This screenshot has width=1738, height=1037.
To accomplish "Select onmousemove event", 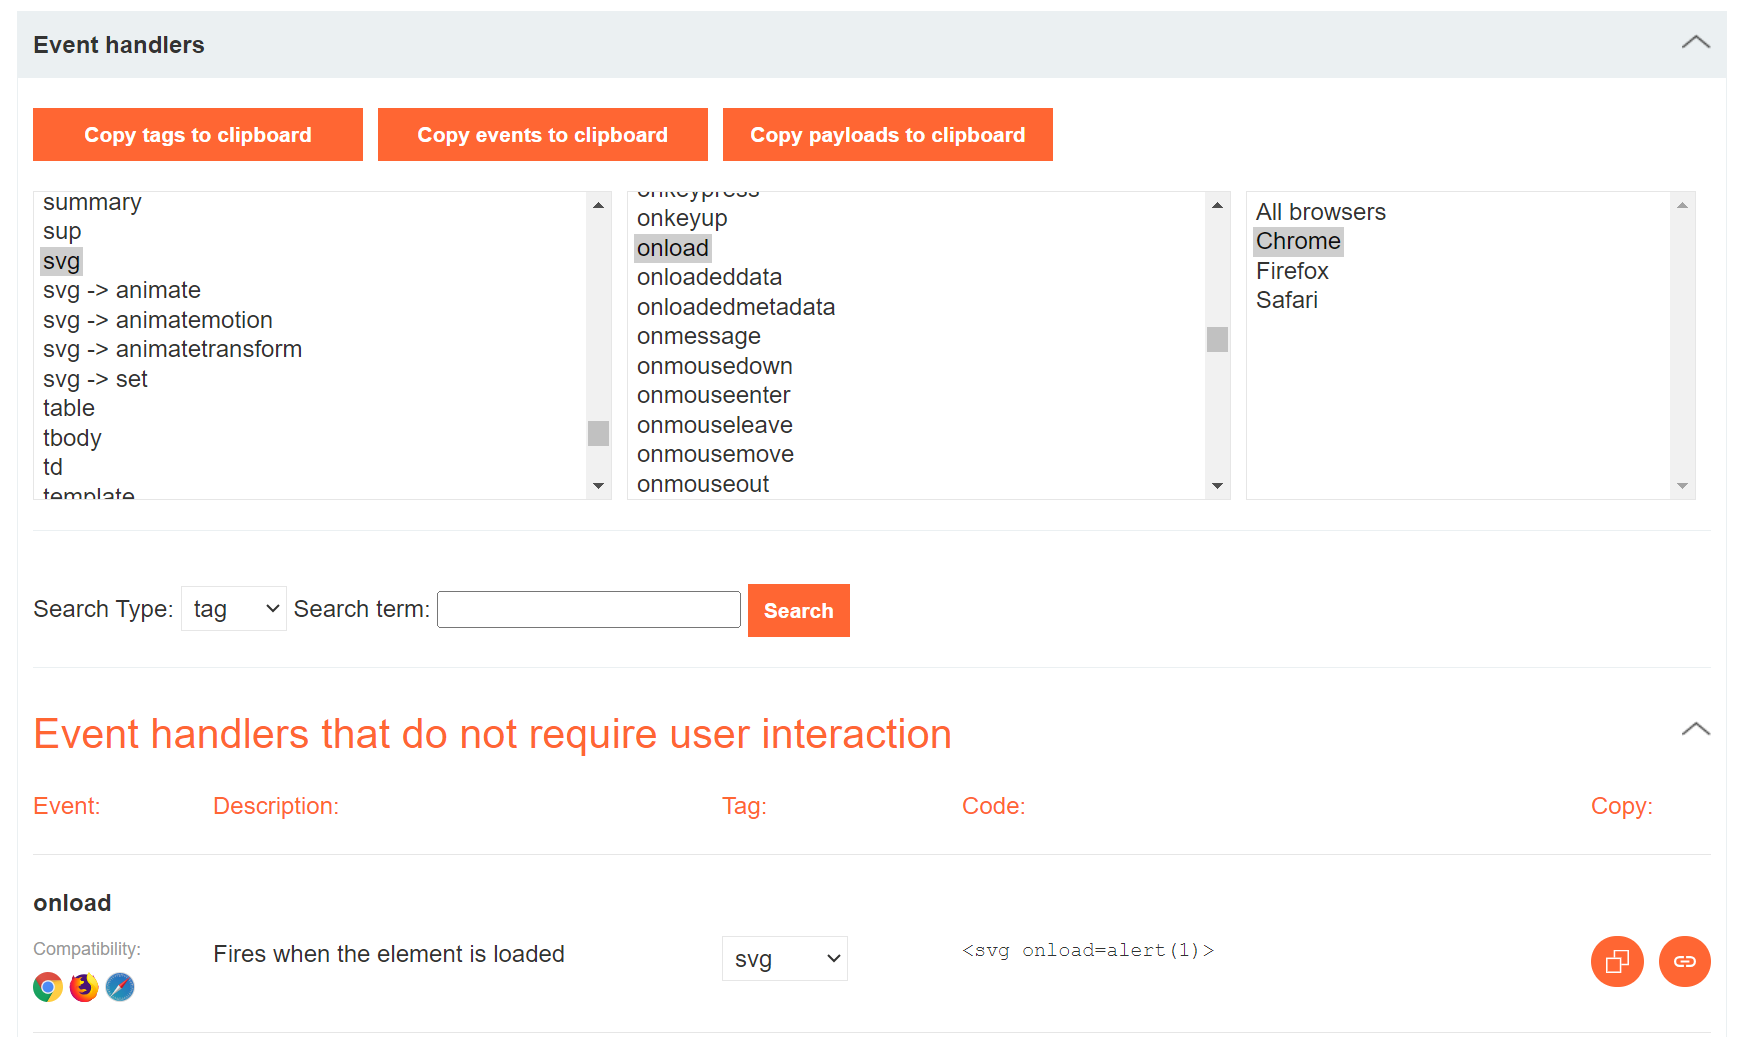I will point(715,454).
